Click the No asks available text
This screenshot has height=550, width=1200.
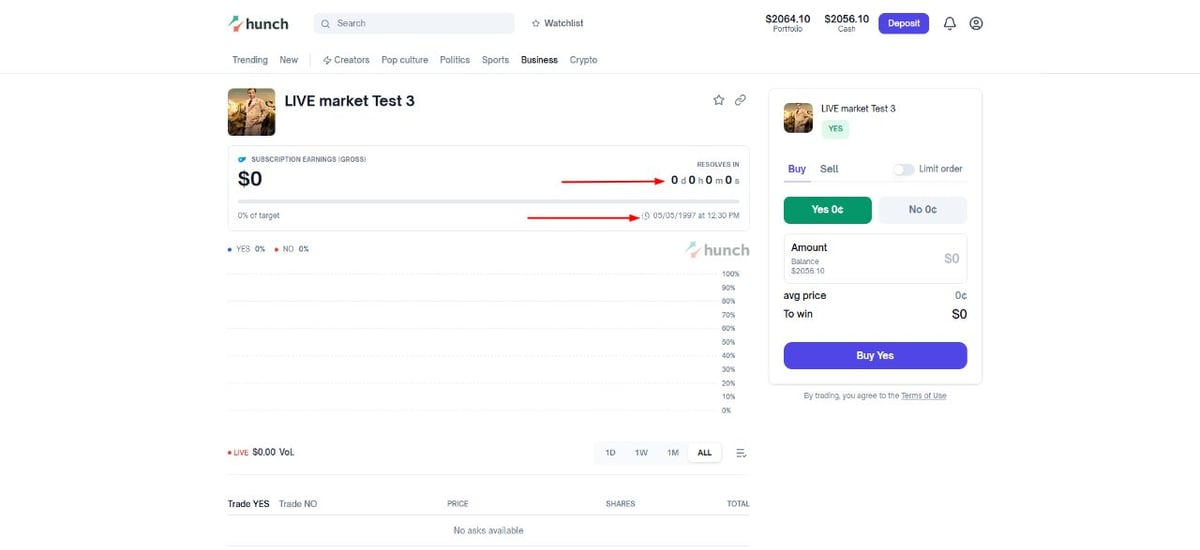pos(488,531)
